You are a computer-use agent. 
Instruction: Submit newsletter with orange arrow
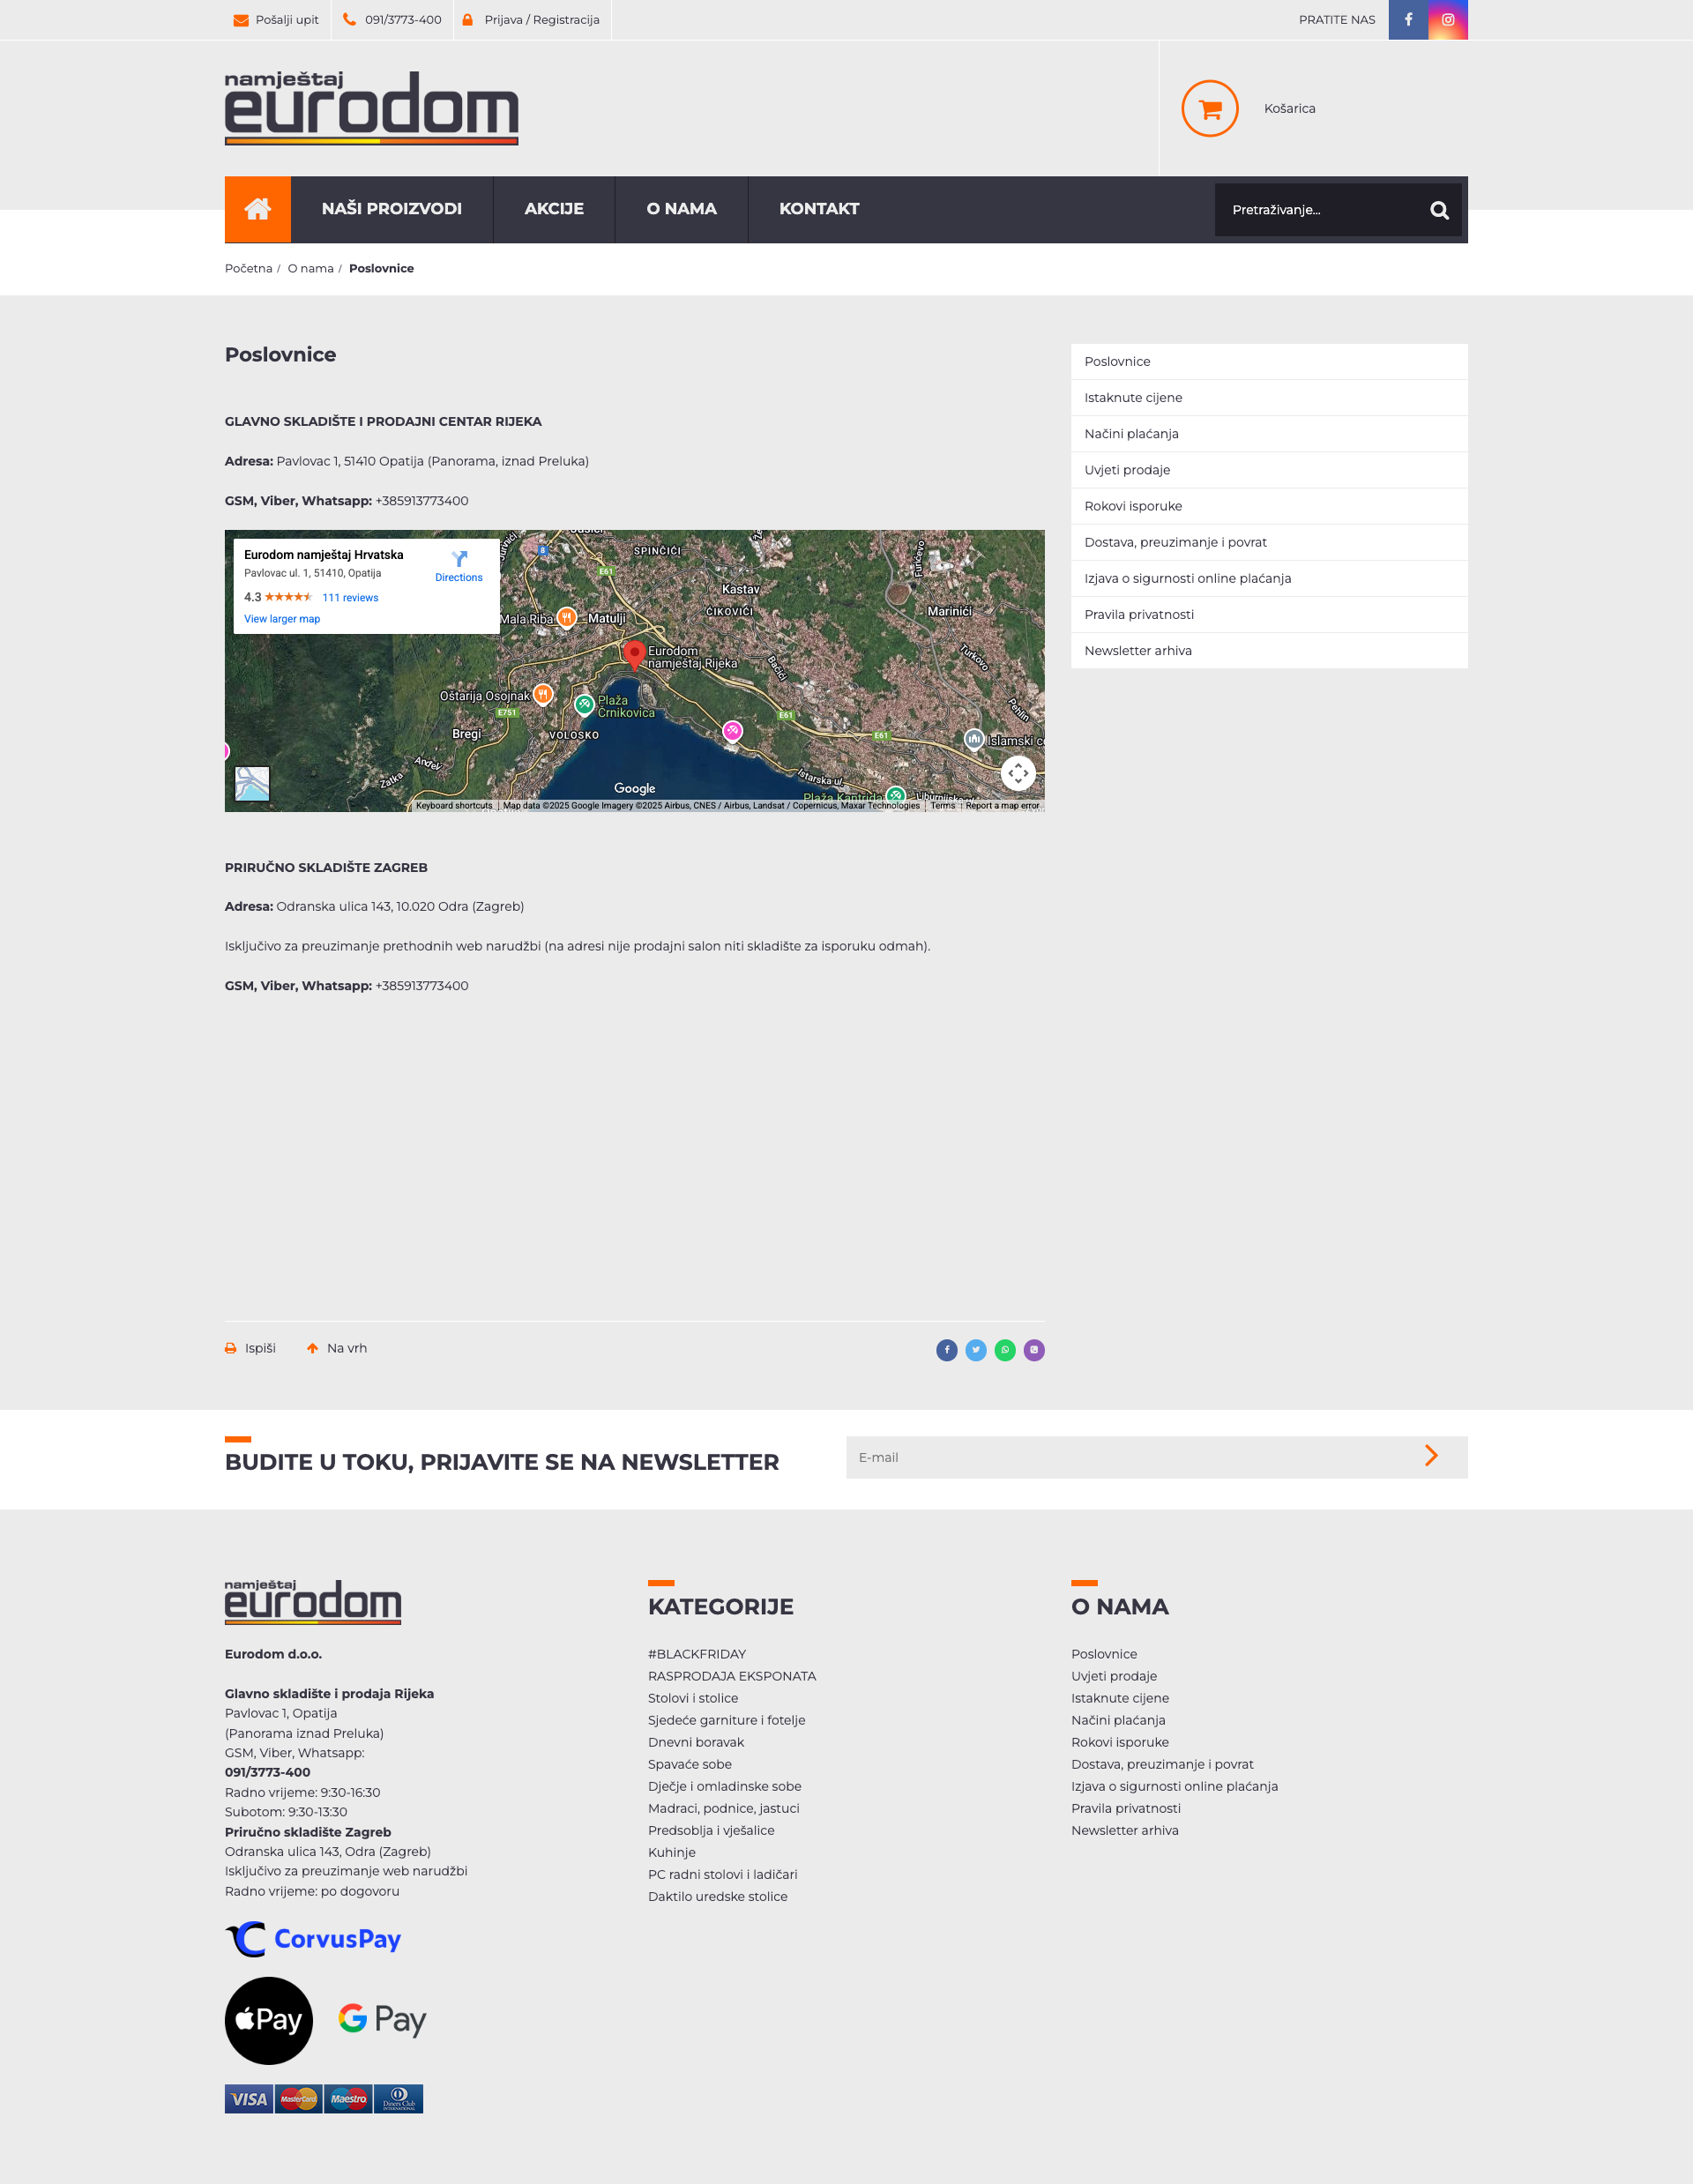pyautogui.click(x=1431, y=1456)
